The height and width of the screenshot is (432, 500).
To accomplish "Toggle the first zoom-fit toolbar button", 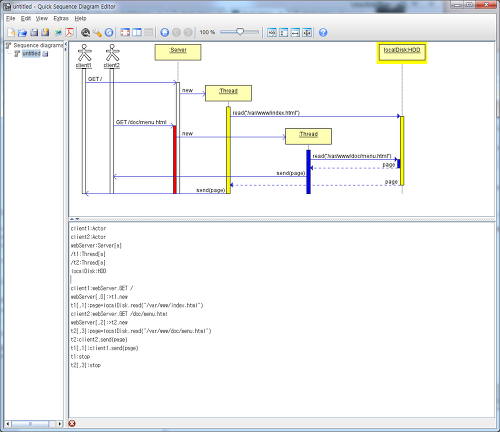I will click(x=272, y=32).
